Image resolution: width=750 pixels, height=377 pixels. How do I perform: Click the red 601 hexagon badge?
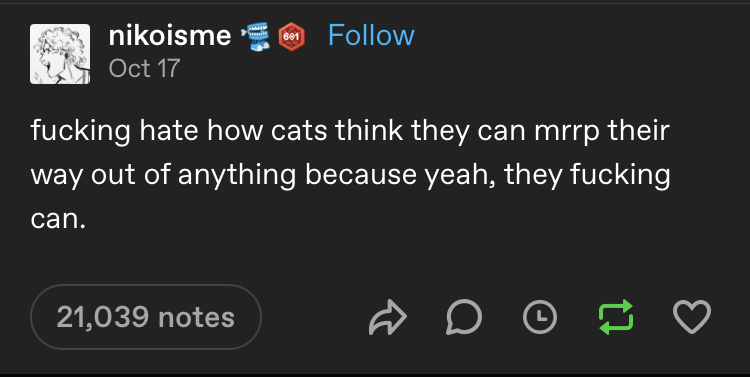tap(292, 37)
